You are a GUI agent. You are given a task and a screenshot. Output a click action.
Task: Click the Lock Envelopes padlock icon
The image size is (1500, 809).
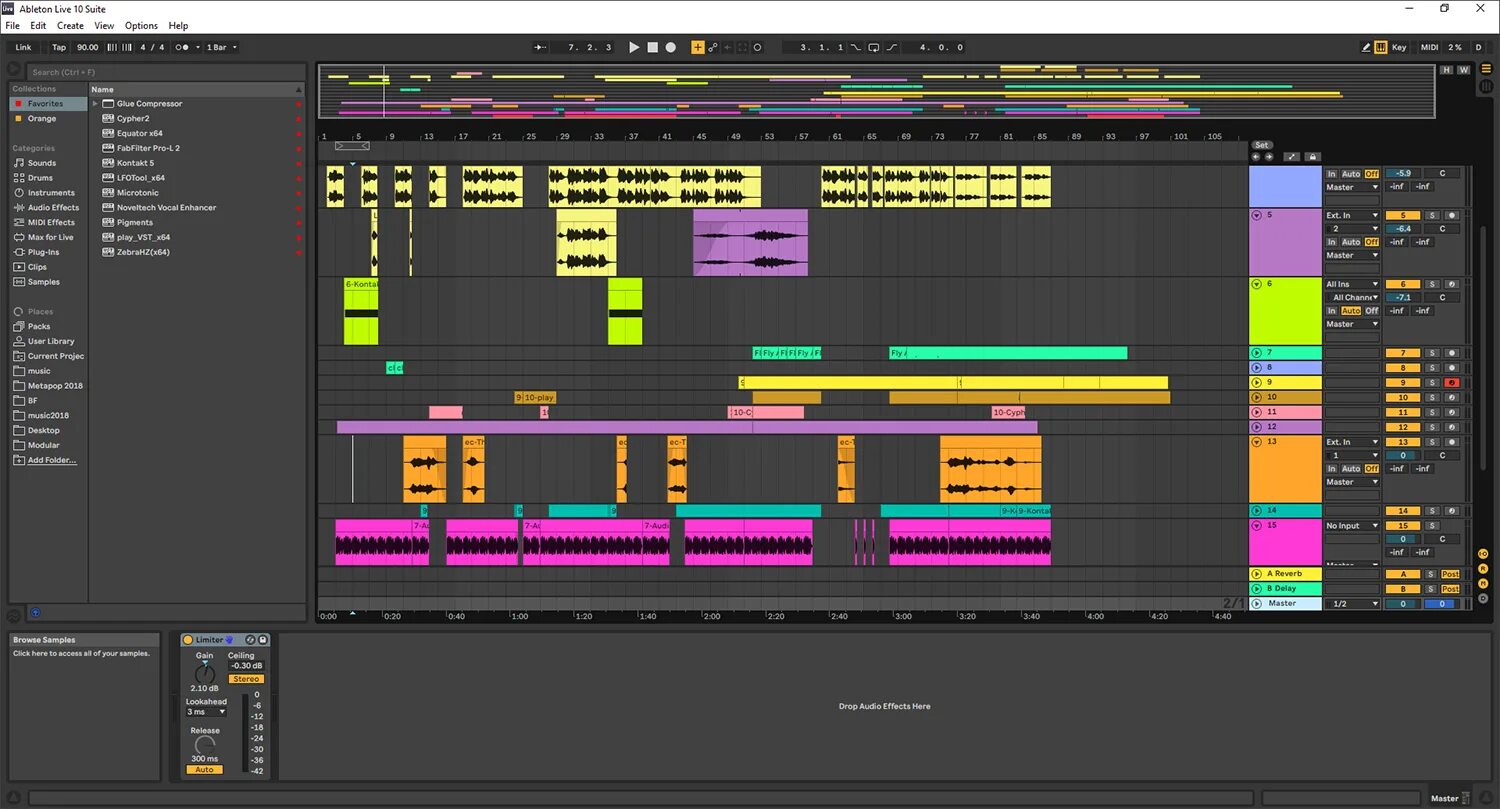point(1313,157)
